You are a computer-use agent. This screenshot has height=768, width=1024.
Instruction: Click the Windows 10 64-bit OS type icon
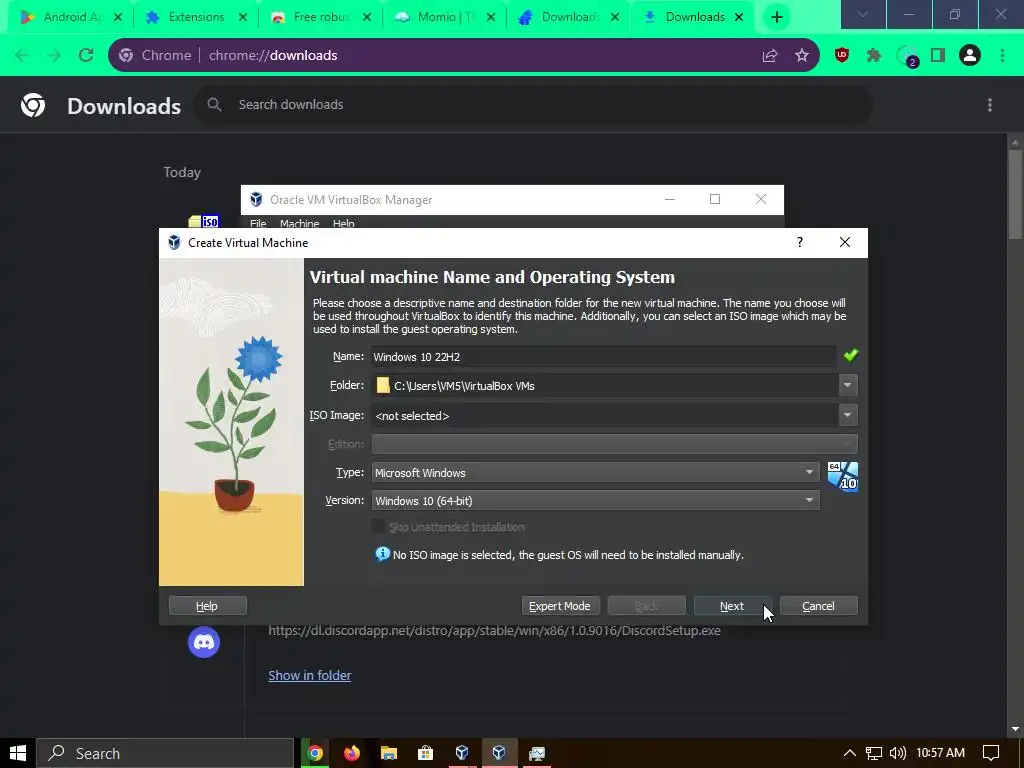(x=842, y=477)
